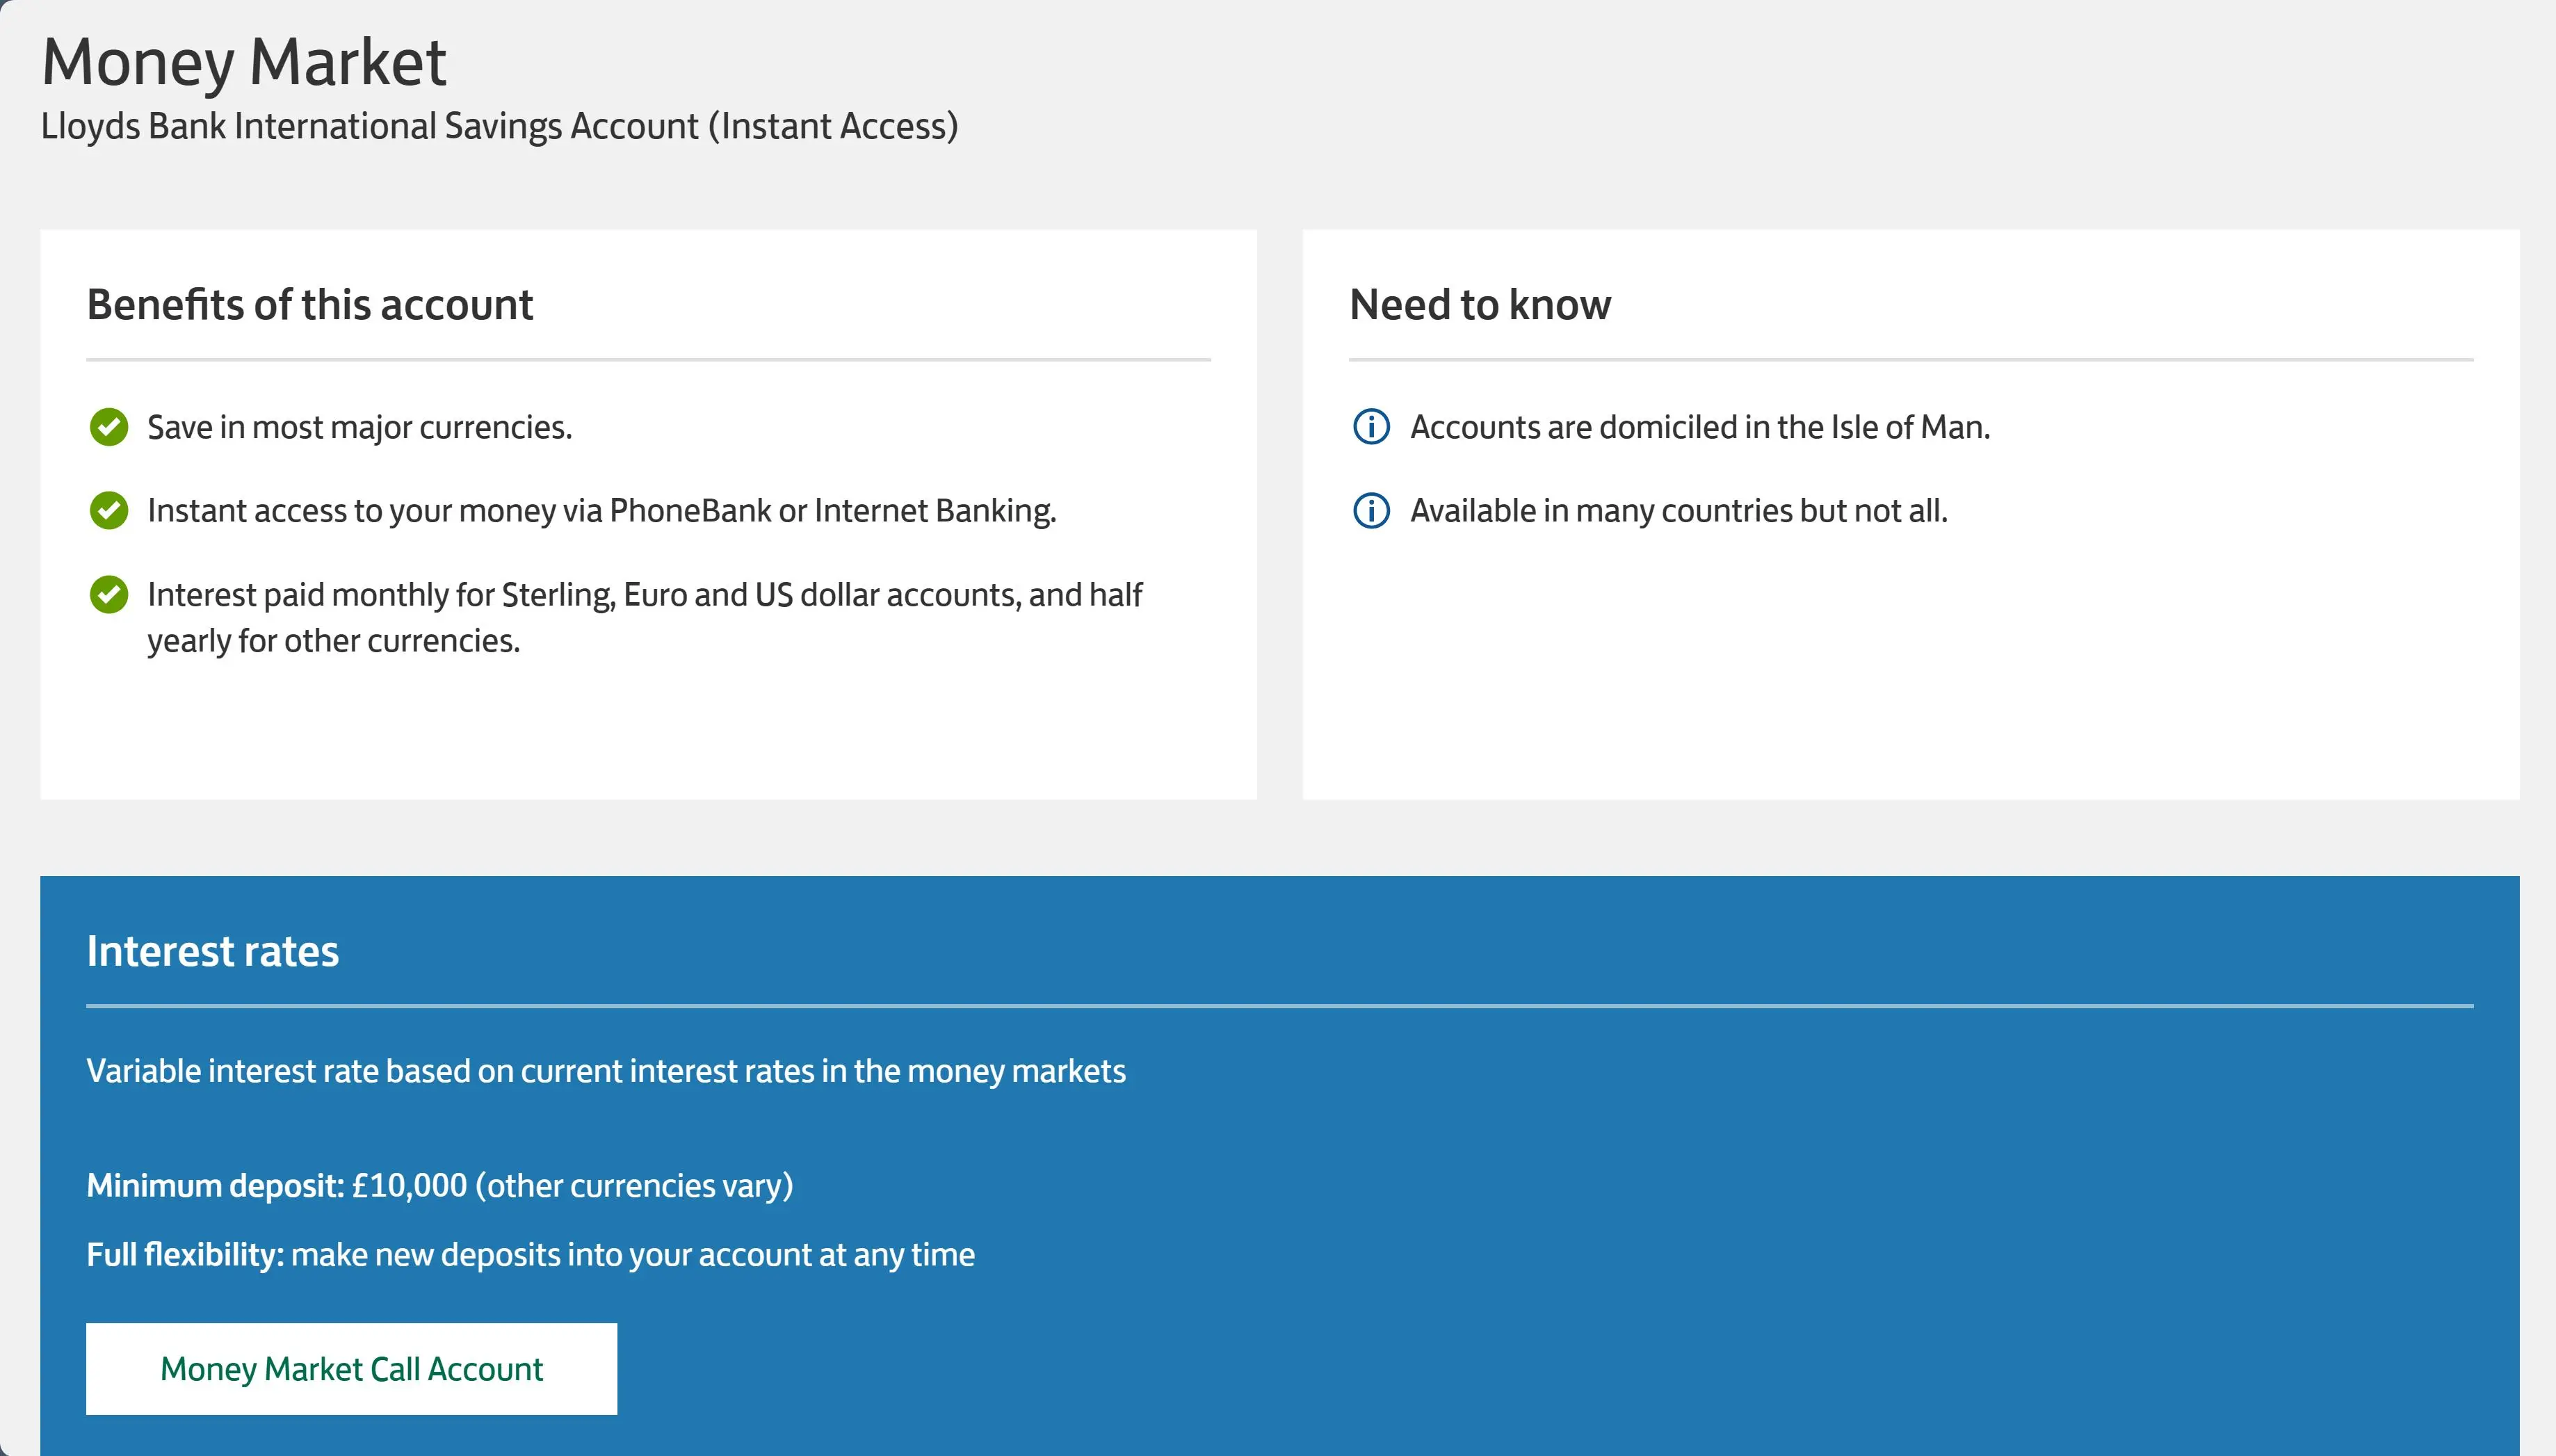Click the green checkmark beside "Instant access to your money"

[109, 510]
